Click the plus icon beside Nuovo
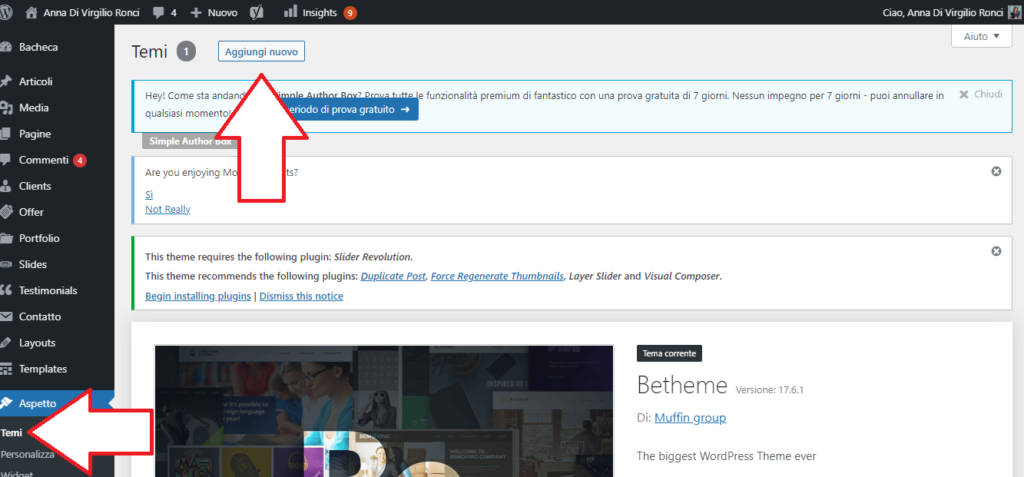The image size is (1024, 477). coord(196,12)
